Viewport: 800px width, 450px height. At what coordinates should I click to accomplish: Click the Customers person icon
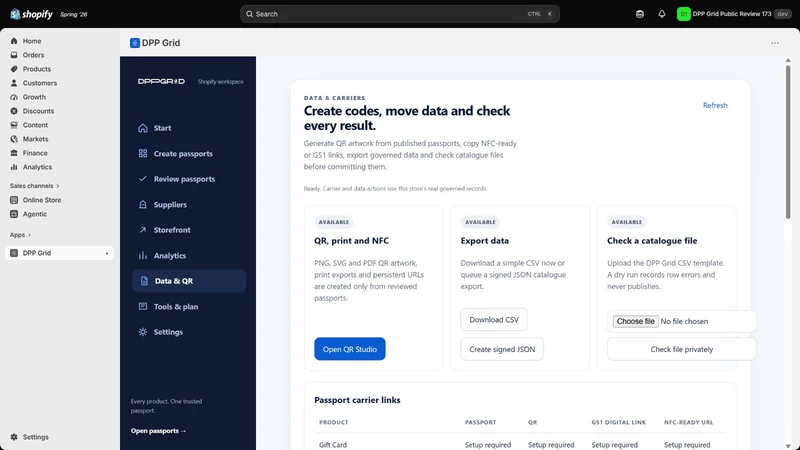(x=14, y=83)
